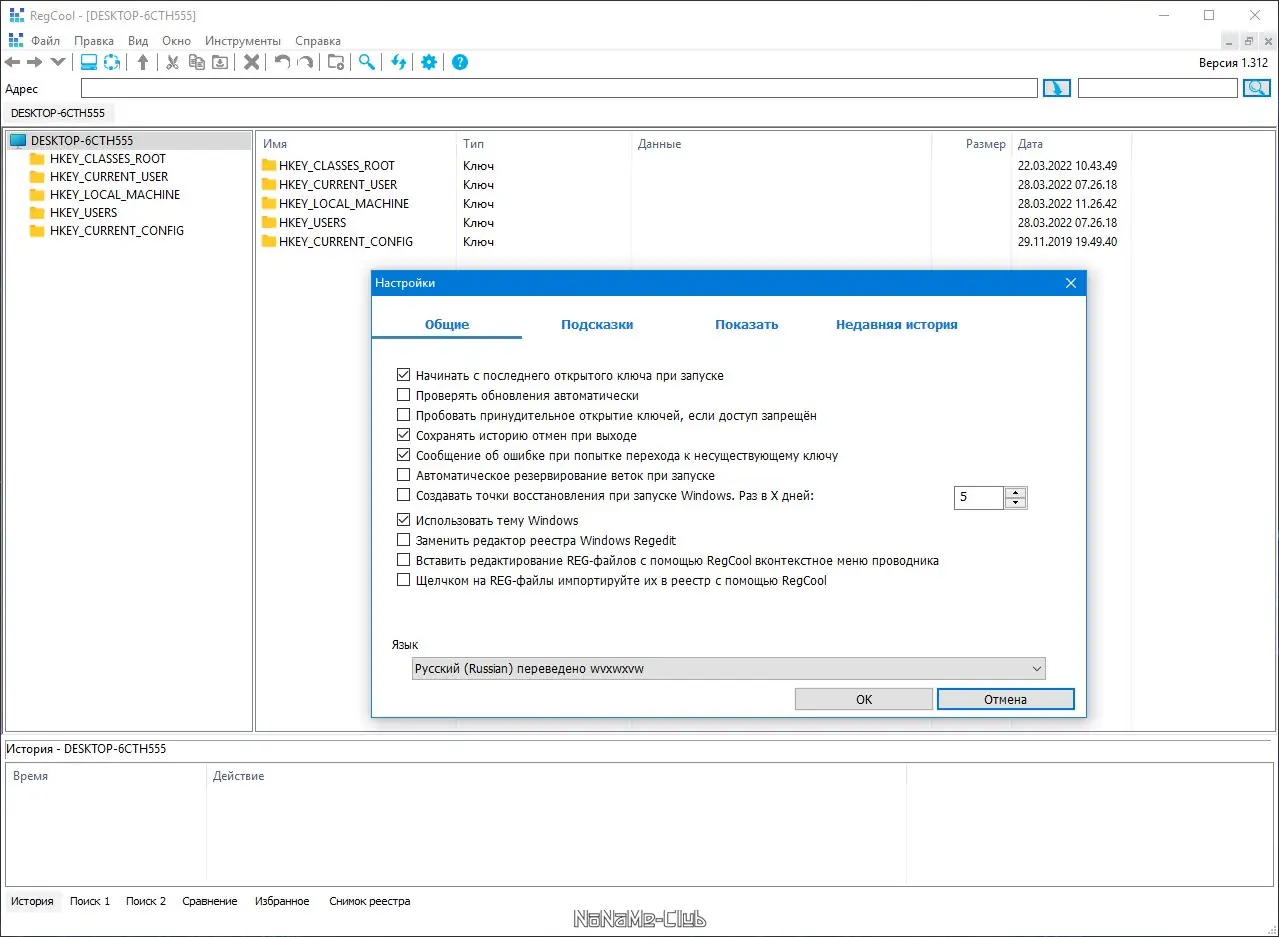Select HKEY_CURRENT_USER in the tree
This screenshot has width=1279, height=937.
109,177
